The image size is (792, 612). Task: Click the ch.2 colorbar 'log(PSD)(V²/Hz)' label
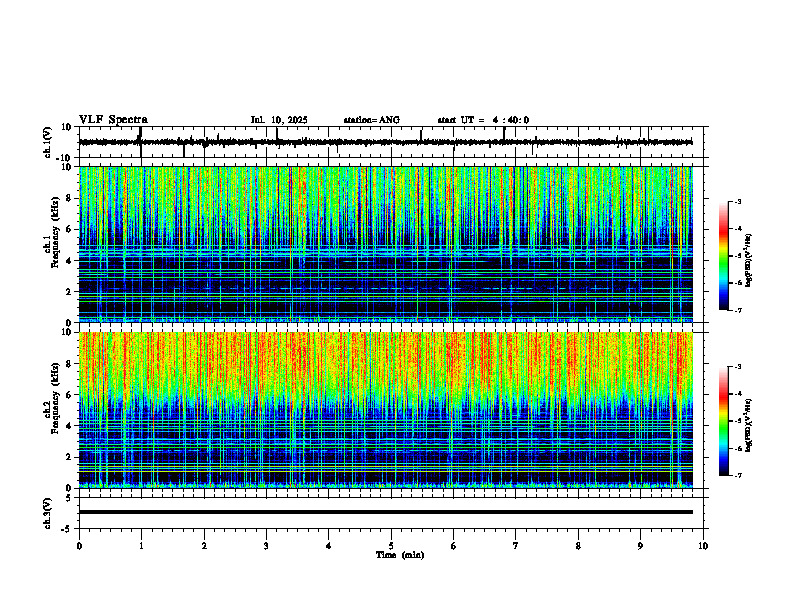tap(749, 426)
